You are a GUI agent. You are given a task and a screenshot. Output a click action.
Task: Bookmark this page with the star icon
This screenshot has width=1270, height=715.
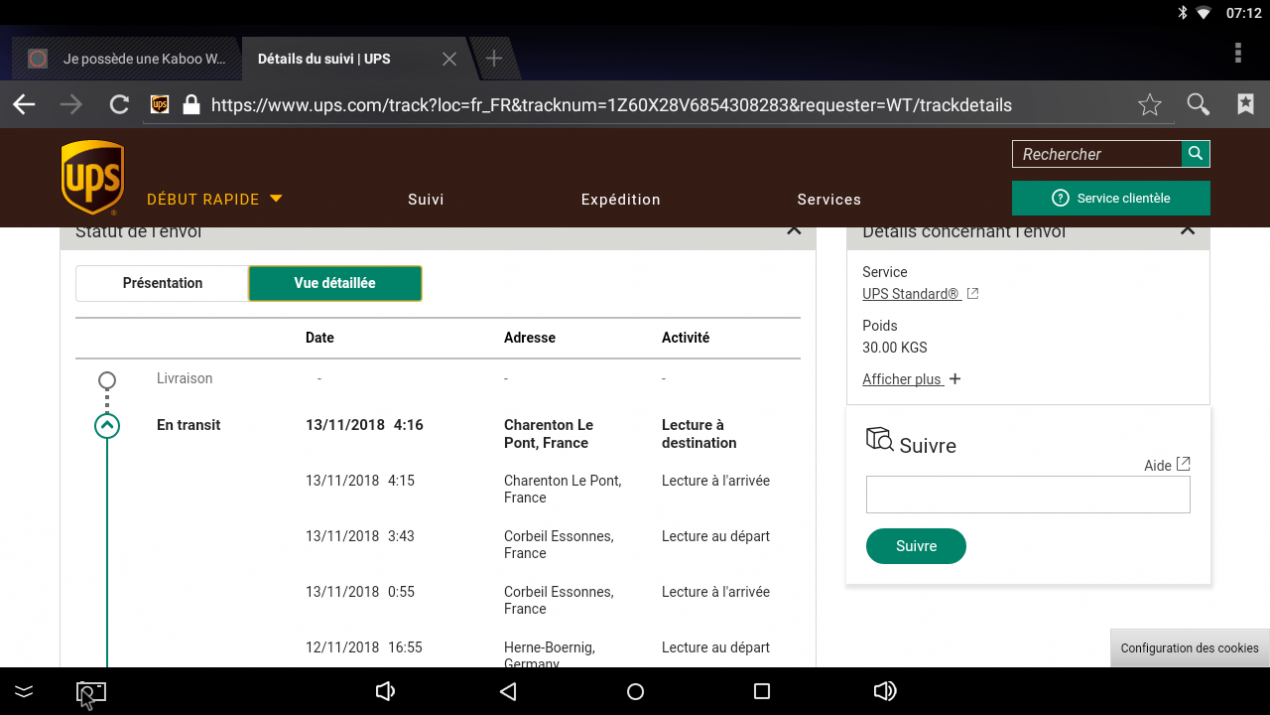click(x=1150, y=105)
